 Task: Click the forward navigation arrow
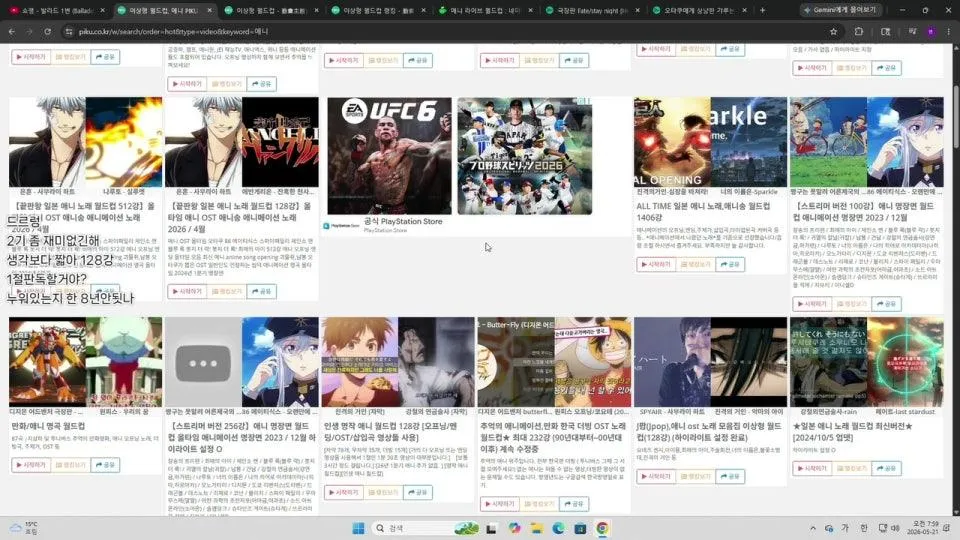[29, 31]
